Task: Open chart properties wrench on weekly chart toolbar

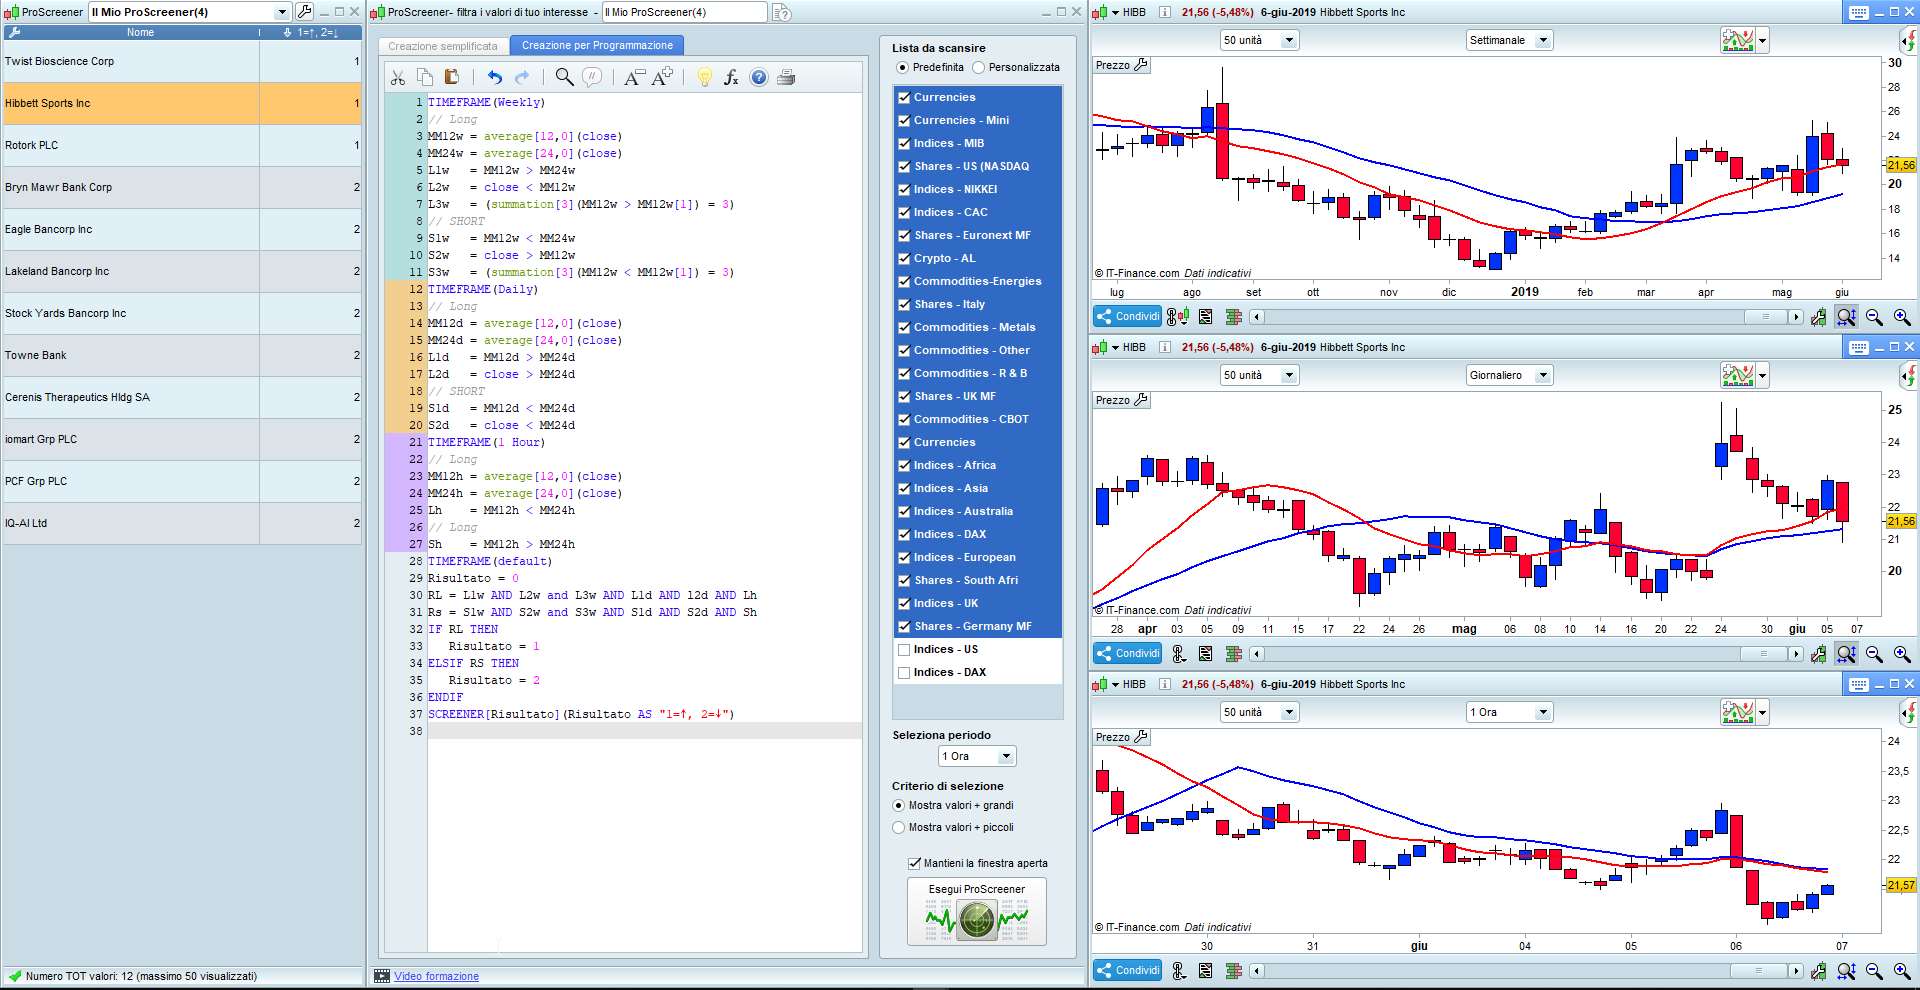Action: pyautogui.click(x=1818, y=317)
